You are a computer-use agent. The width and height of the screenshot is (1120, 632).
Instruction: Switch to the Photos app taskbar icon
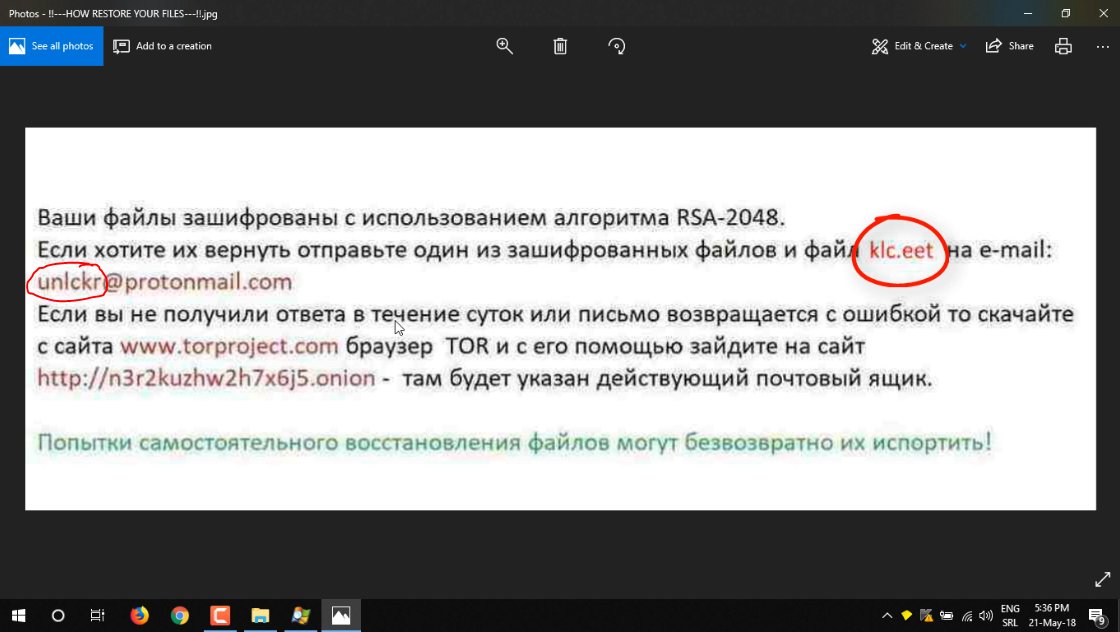click(x=341, y=616)
